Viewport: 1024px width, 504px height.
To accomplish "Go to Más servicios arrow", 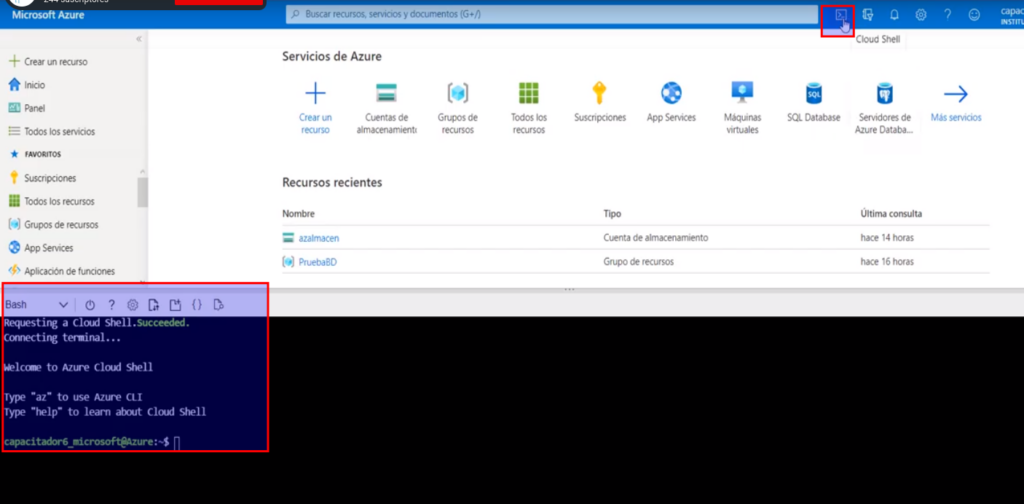I will coord(955,102).
